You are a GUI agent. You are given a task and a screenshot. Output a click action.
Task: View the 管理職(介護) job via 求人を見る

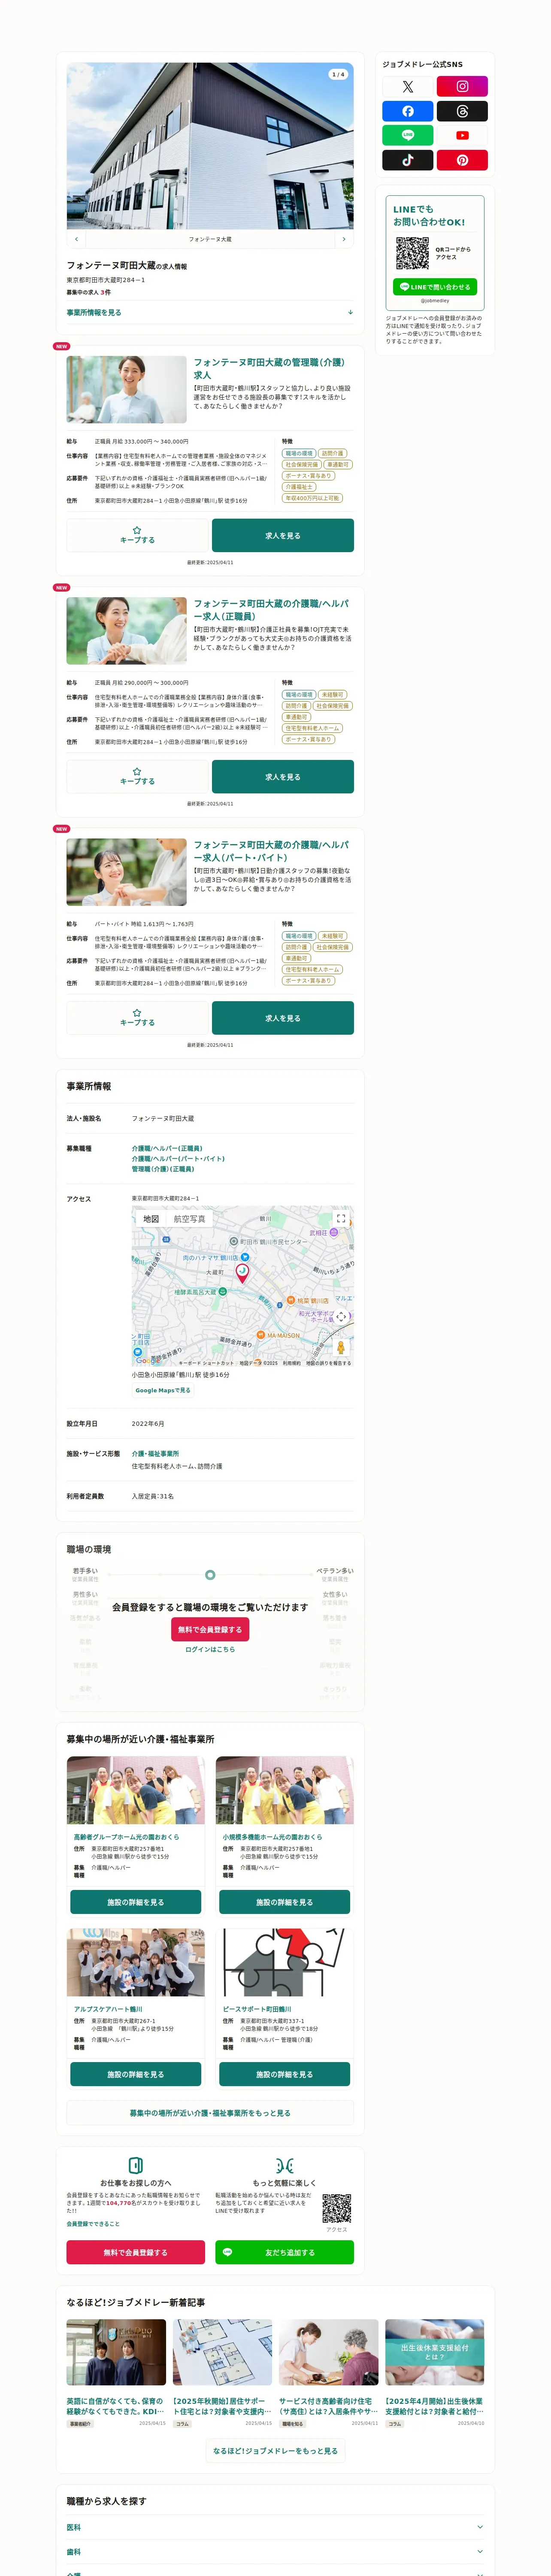[x=283, y=535]
